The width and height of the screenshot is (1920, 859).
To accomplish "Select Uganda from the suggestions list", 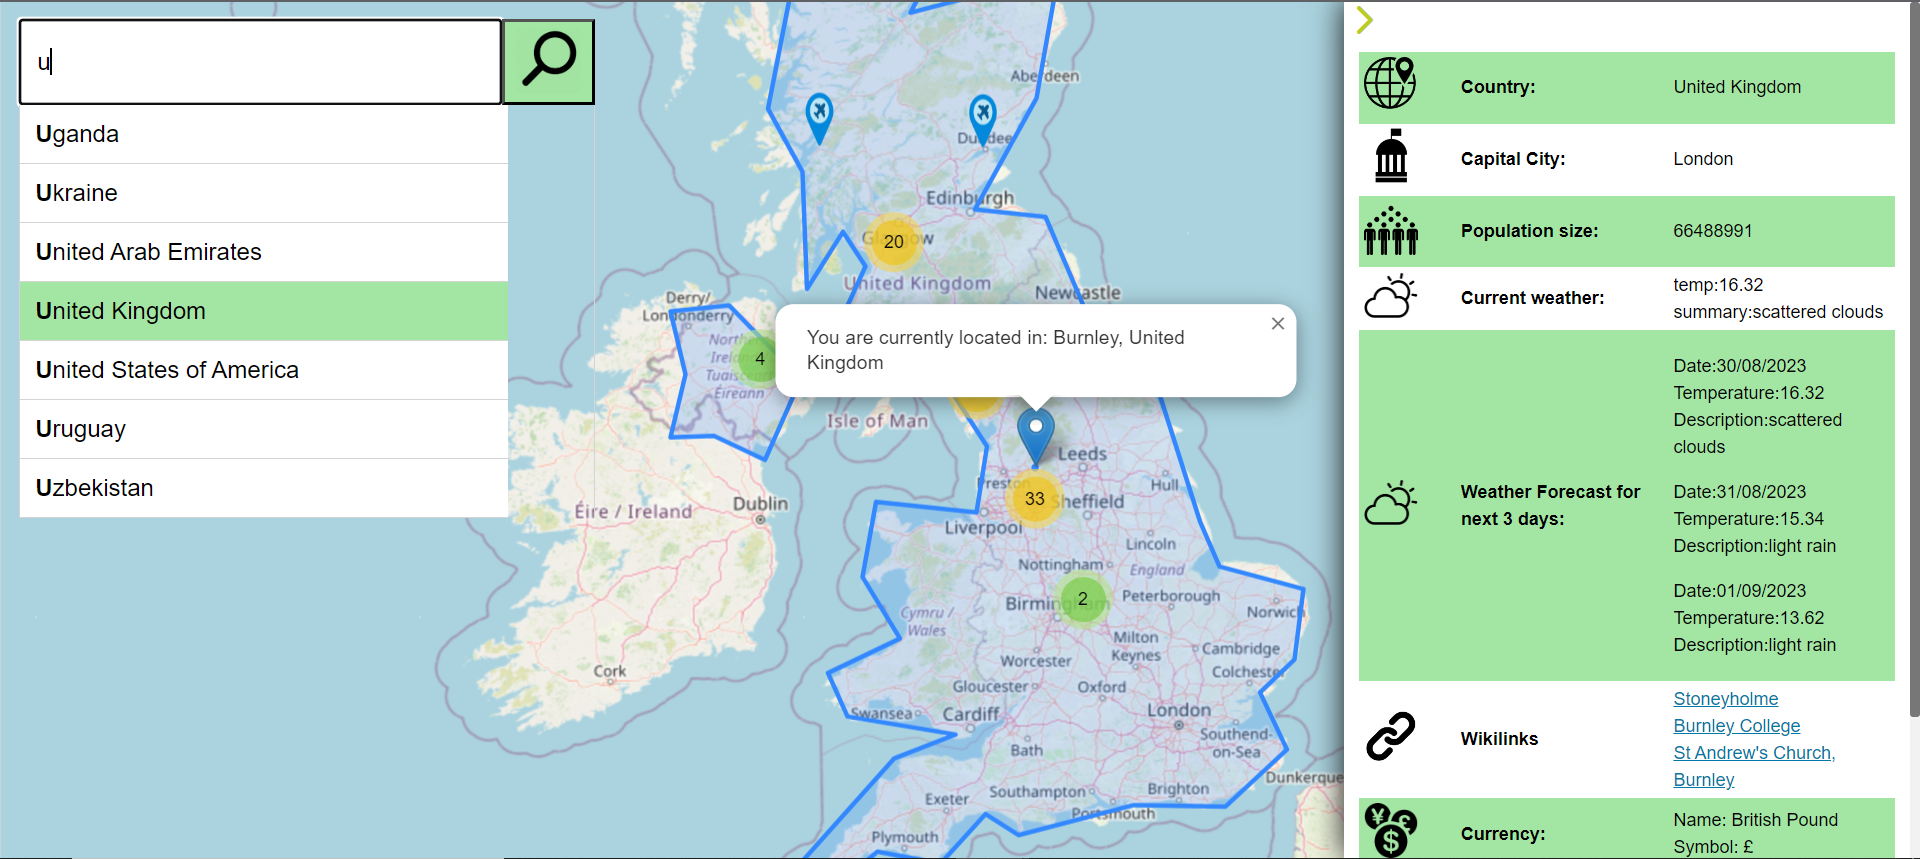I will [x=263, y=134].
